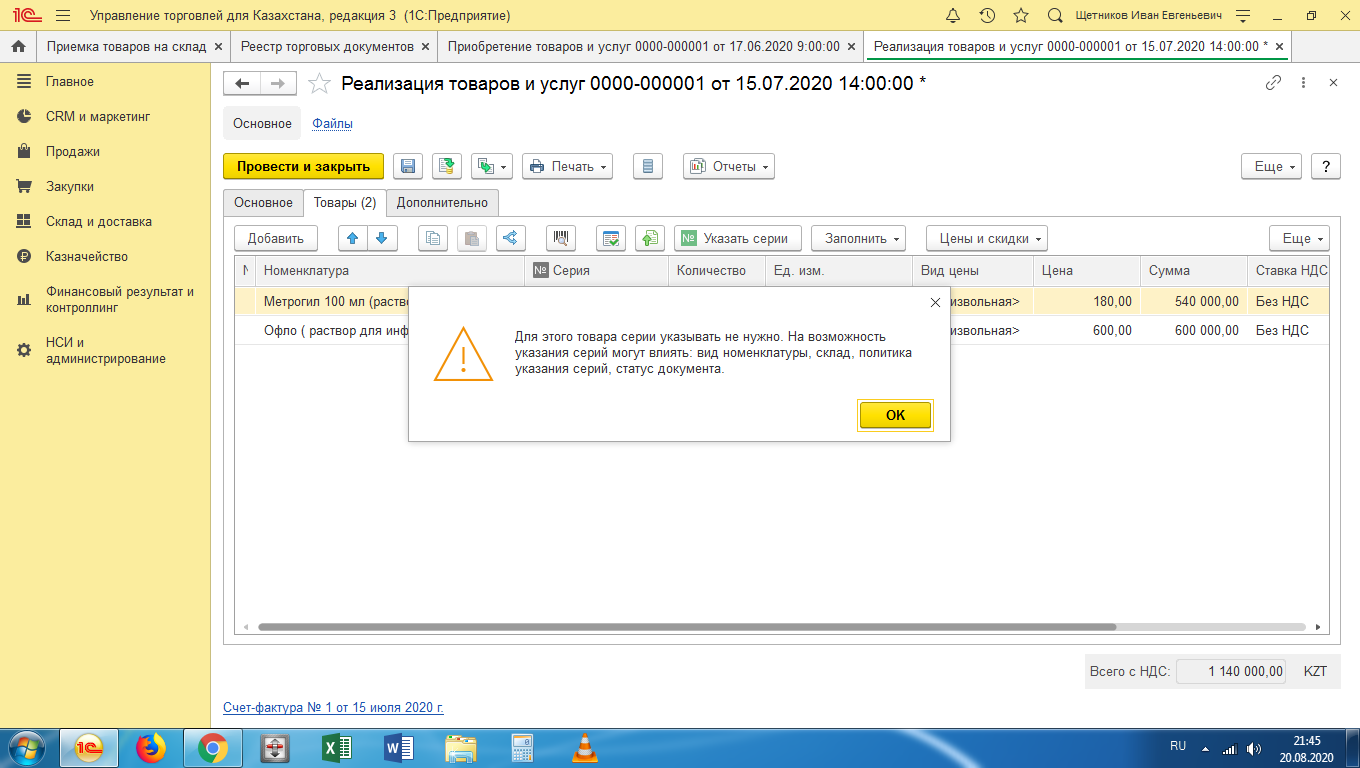
Task: Close the warning dialog with X
Action: (935, 302)
